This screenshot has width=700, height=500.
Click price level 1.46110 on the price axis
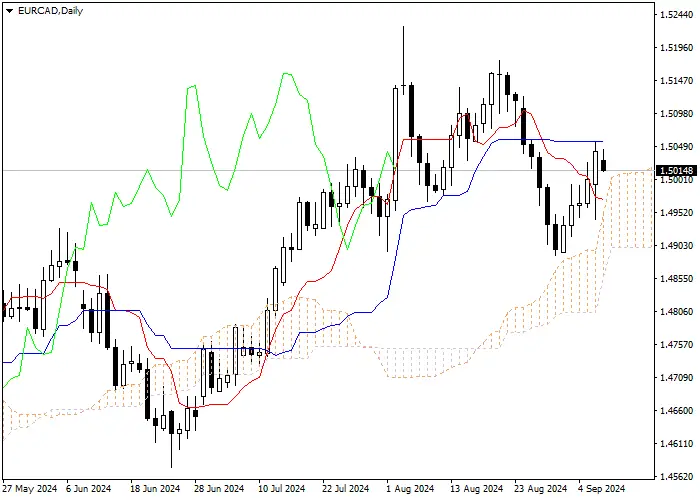[x=677, y=444]
